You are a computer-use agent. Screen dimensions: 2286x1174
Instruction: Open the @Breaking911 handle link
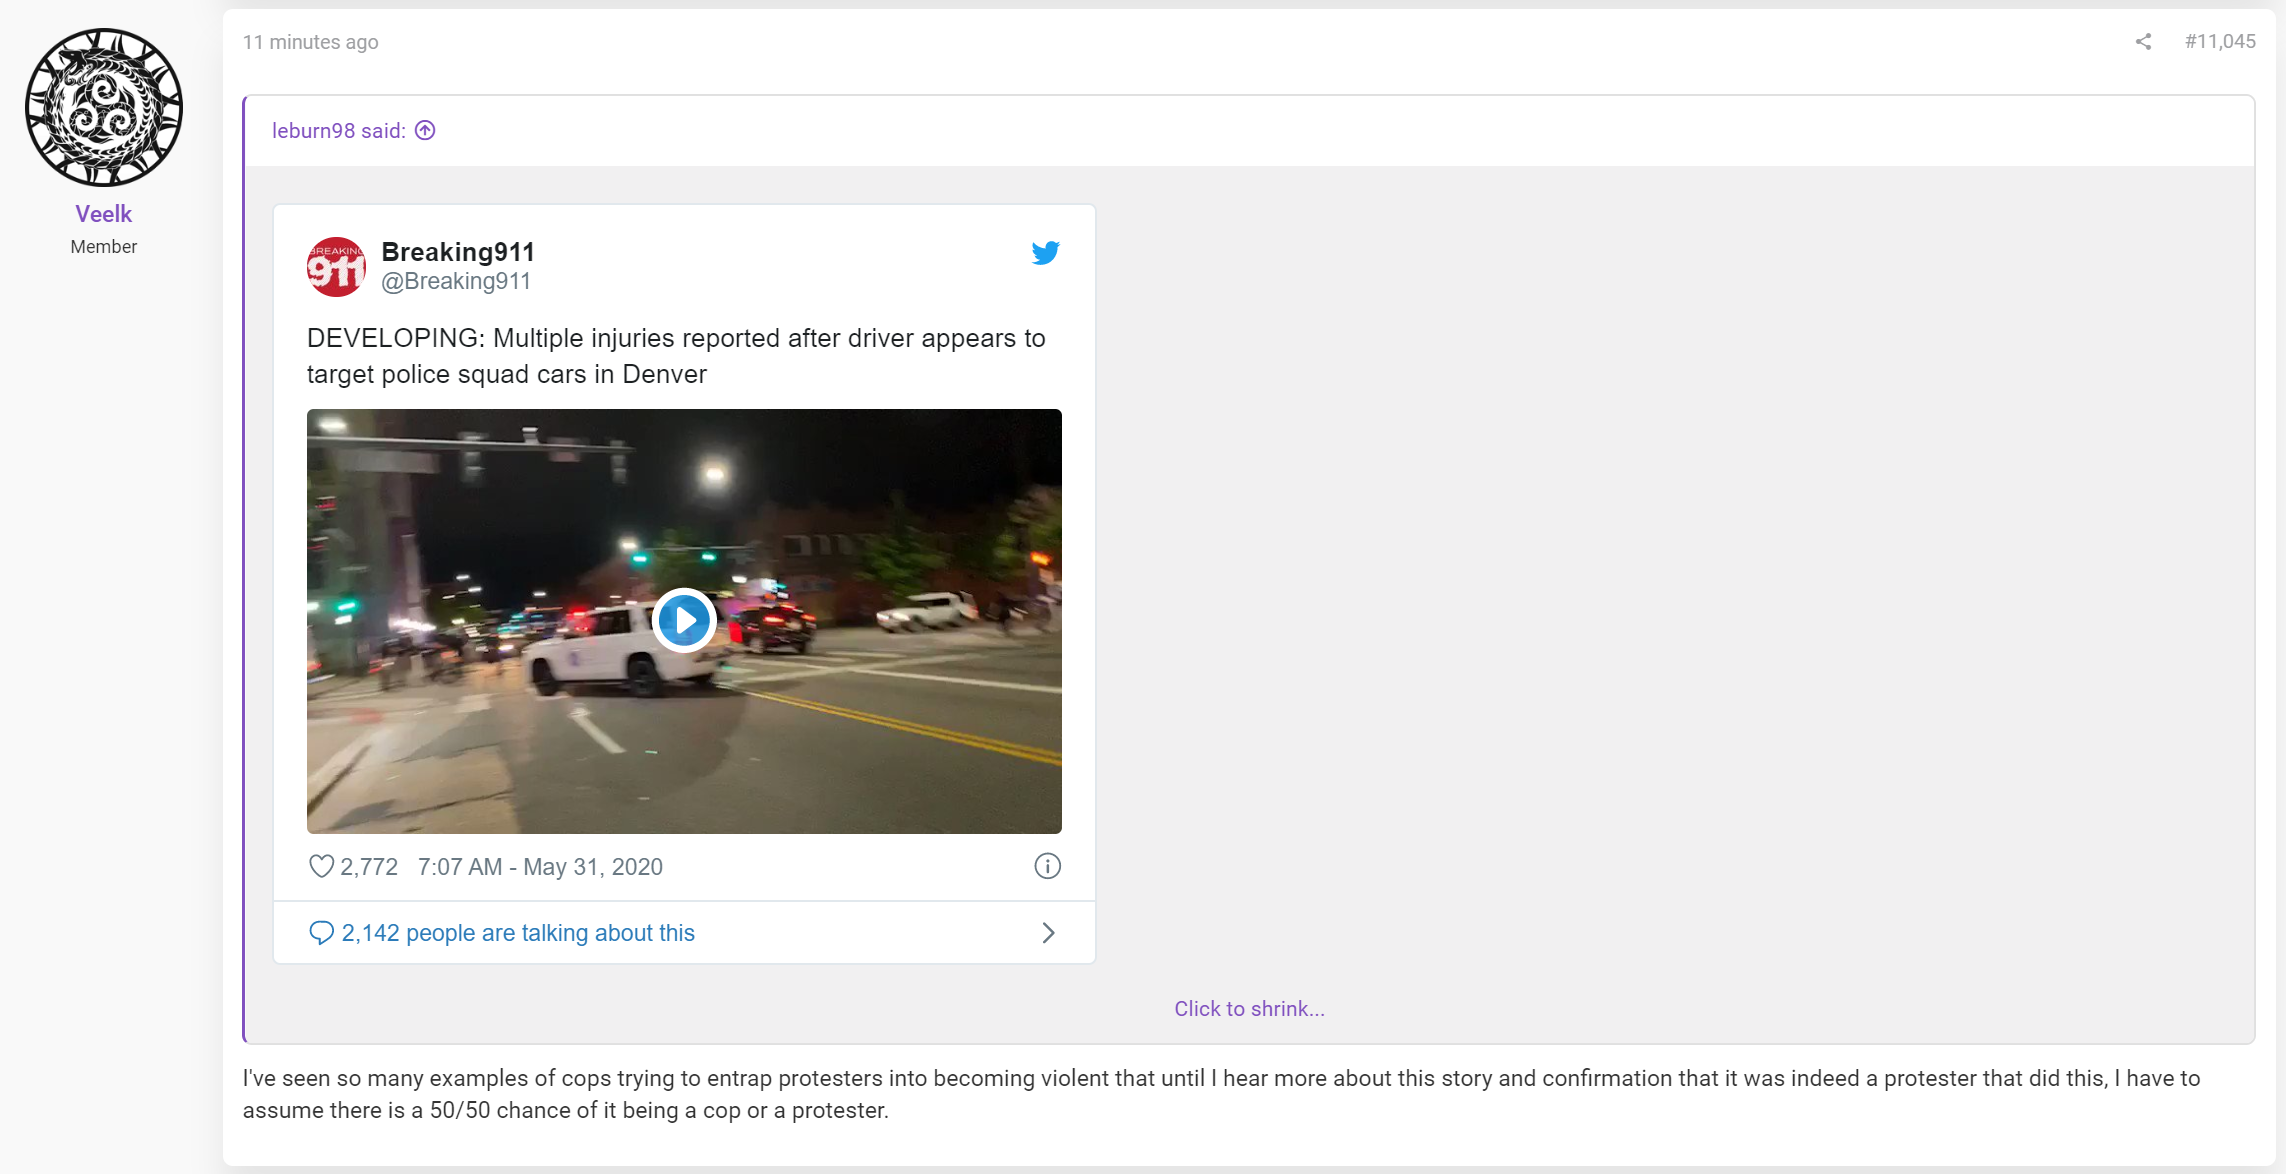click(x=456, y=282)
